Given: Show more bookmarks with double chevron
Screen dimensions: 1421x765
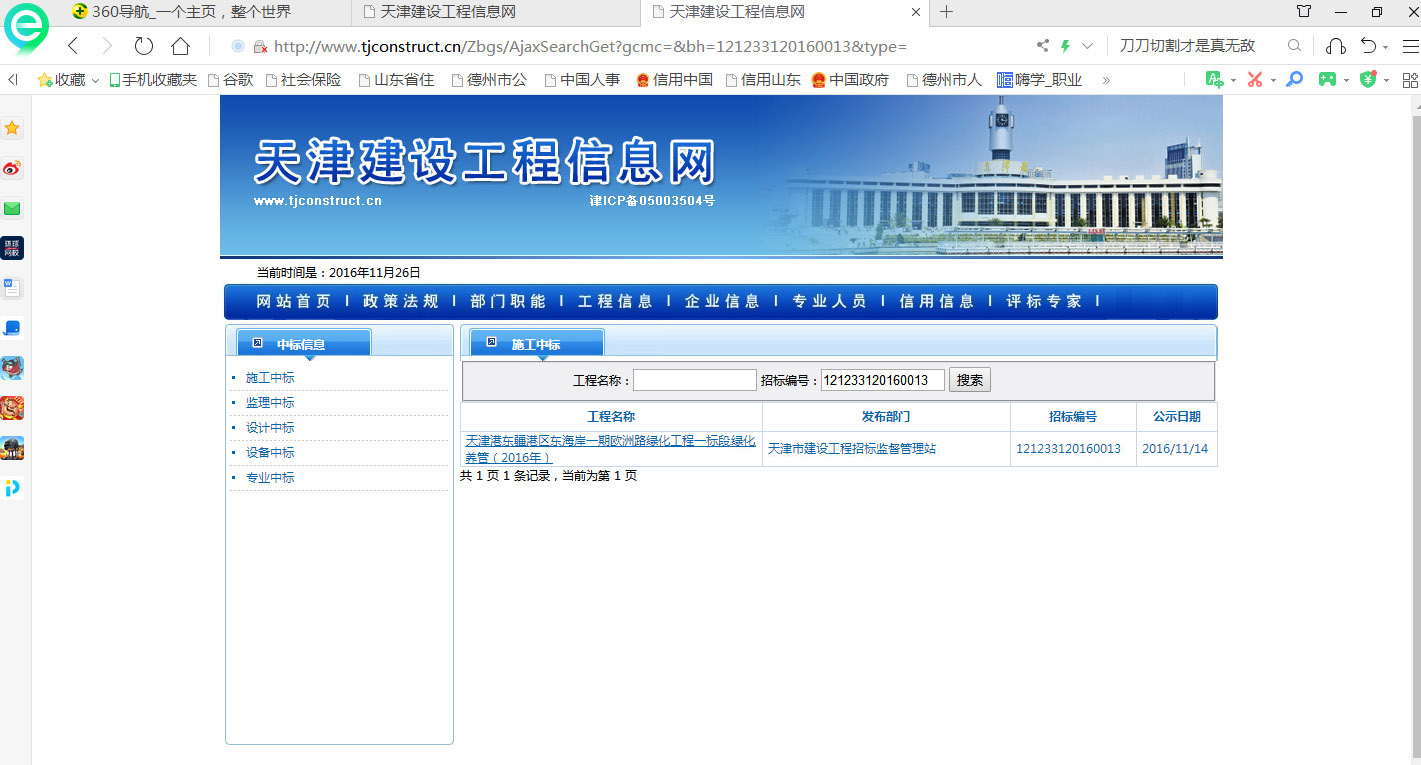Looking at the screenshot, I should coord(1106,80).
